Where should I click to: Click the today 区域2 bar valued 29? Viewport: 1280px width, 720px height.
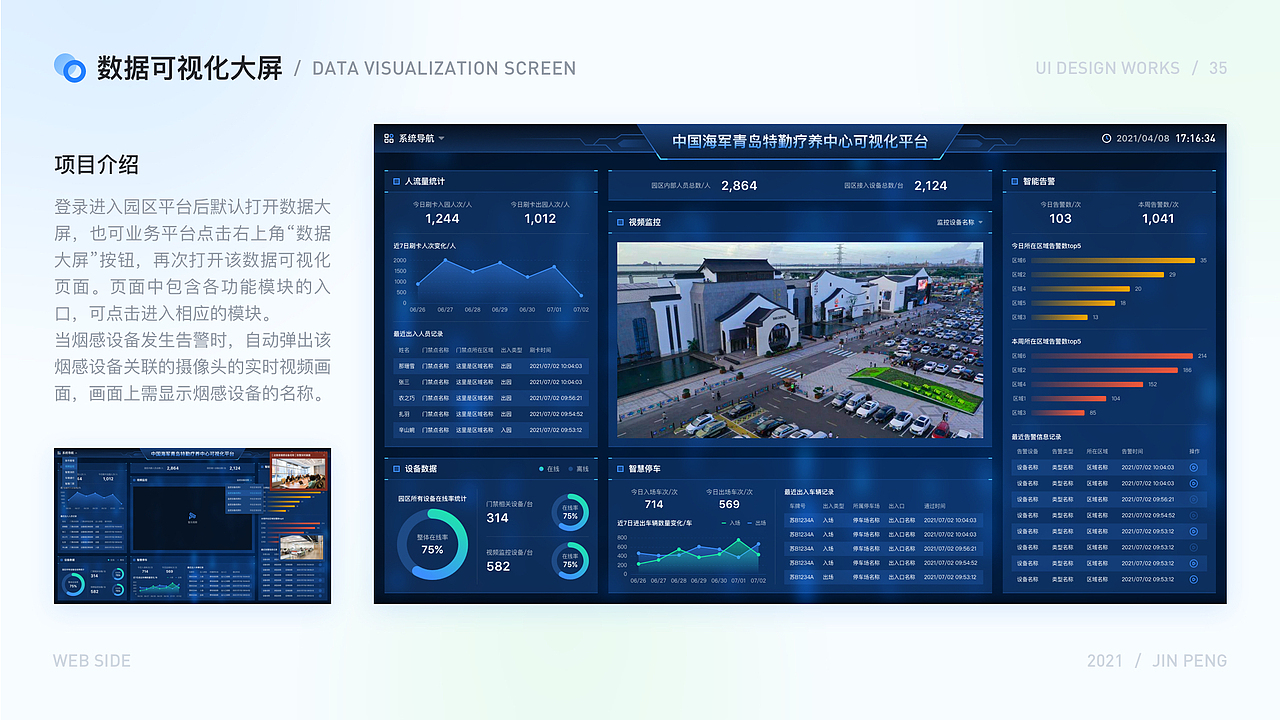coord(1097,274)
